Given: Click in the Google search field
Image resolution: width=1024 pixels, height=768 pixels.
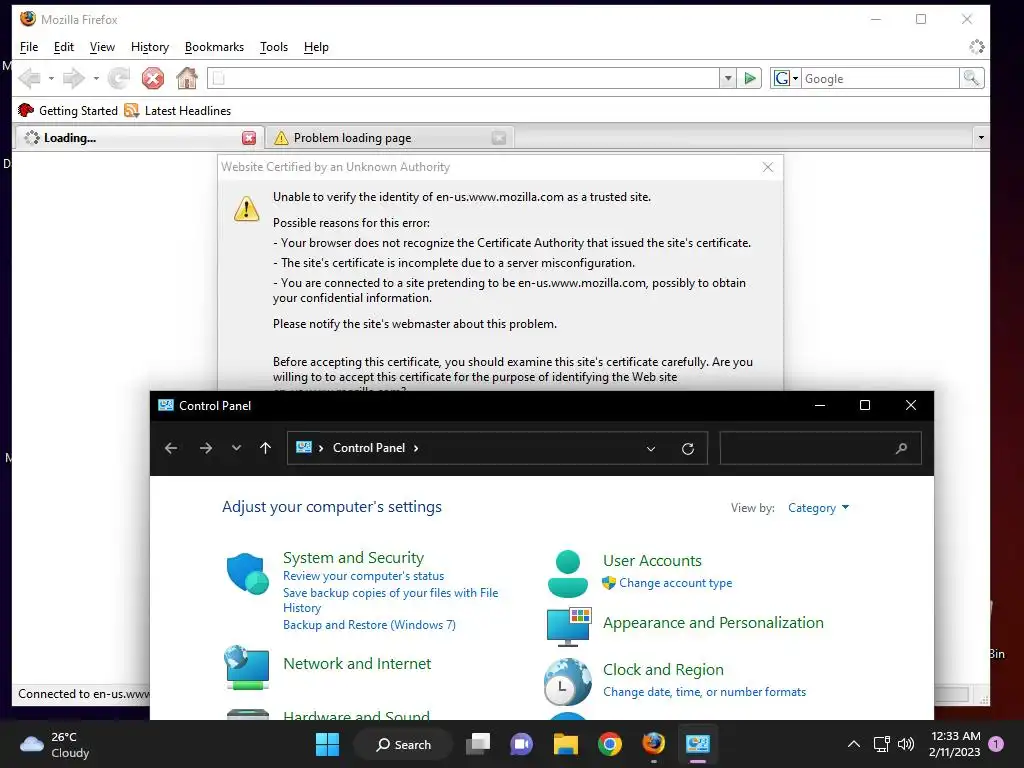Looking at the screenshot, I should coord(880,78).
